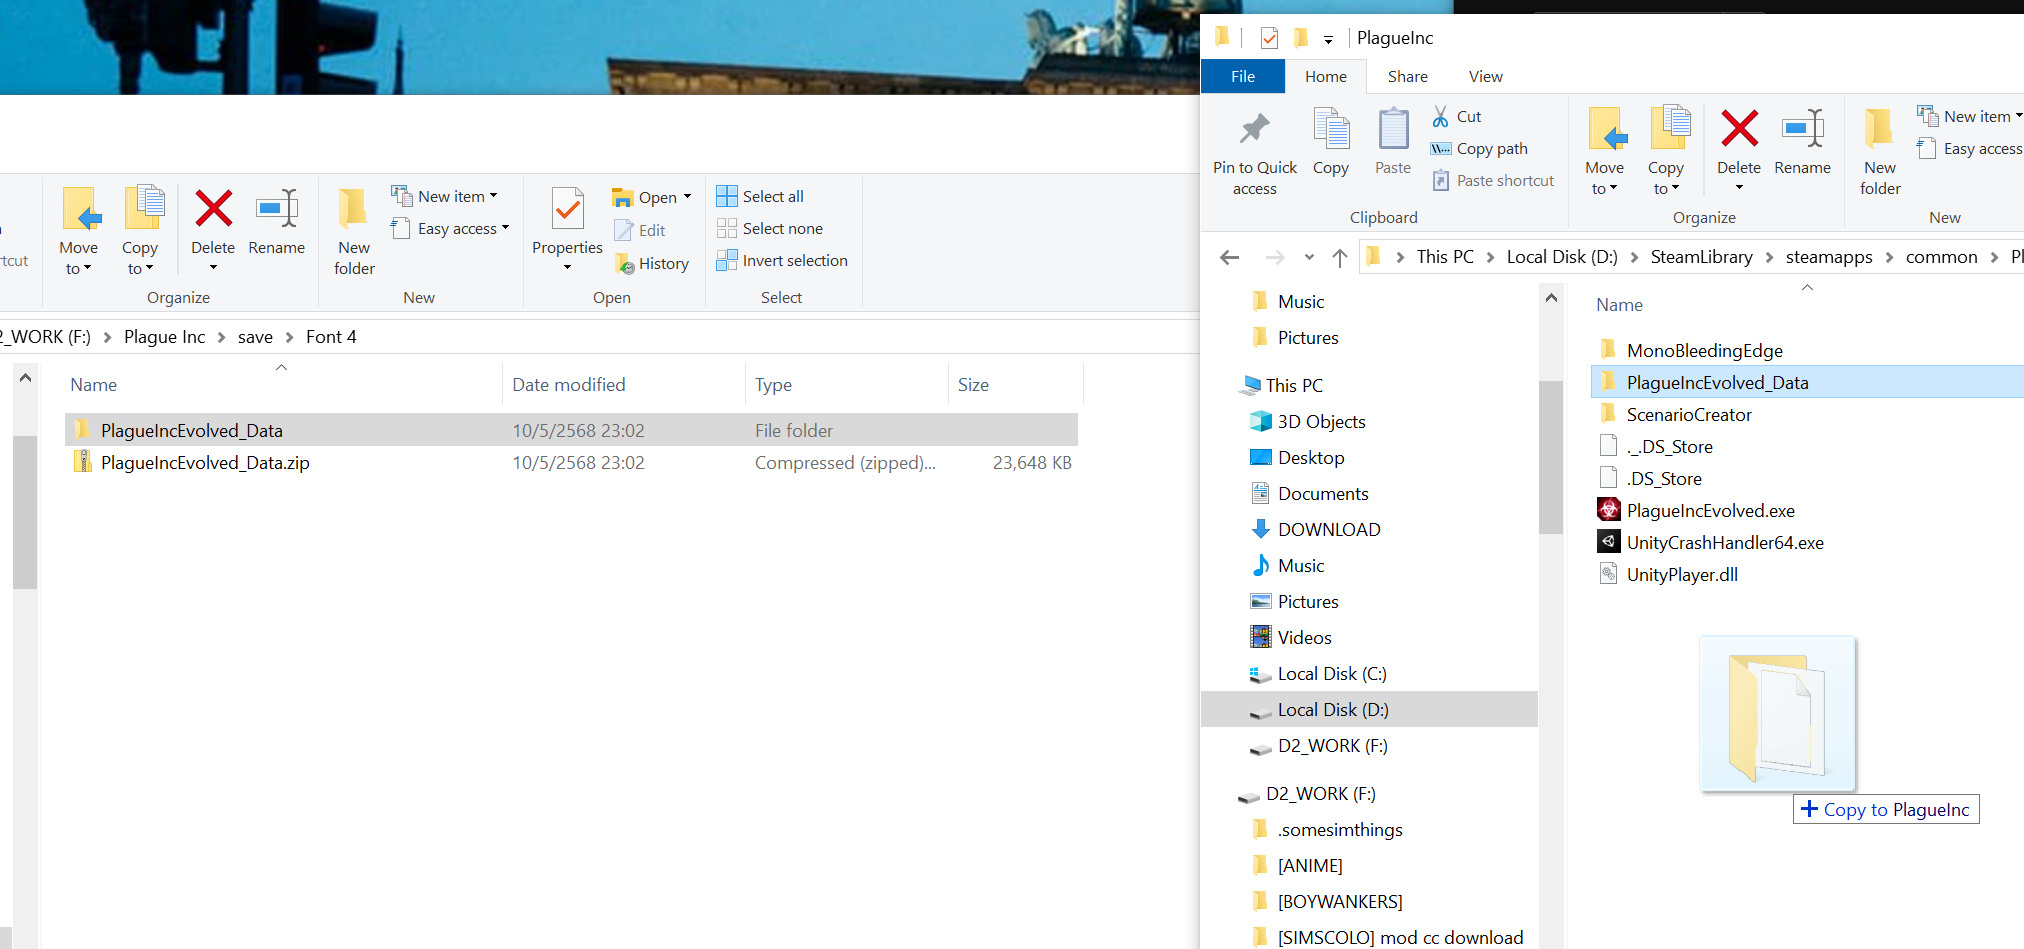The height and width of the screenshot is (949, 2024).
Task: Open DOWNLOAD in navigation pane
Action: pos(1328,529)
